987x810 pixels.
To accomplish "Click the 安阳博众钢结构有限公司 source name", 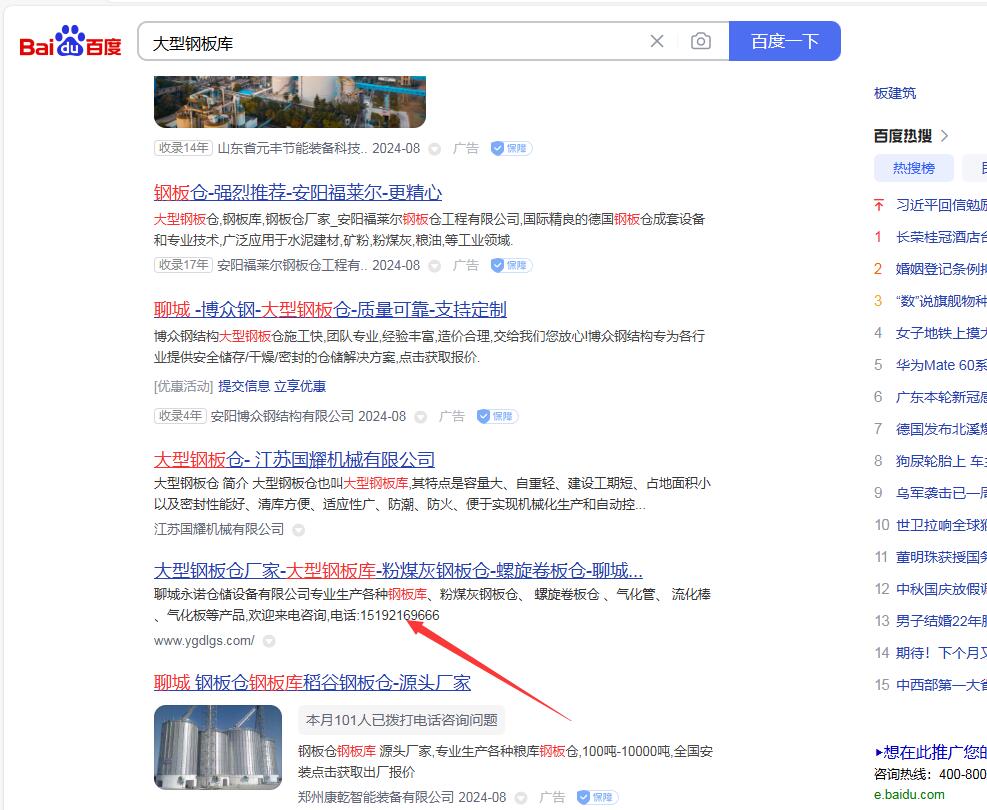I will (x=282, y=416).
